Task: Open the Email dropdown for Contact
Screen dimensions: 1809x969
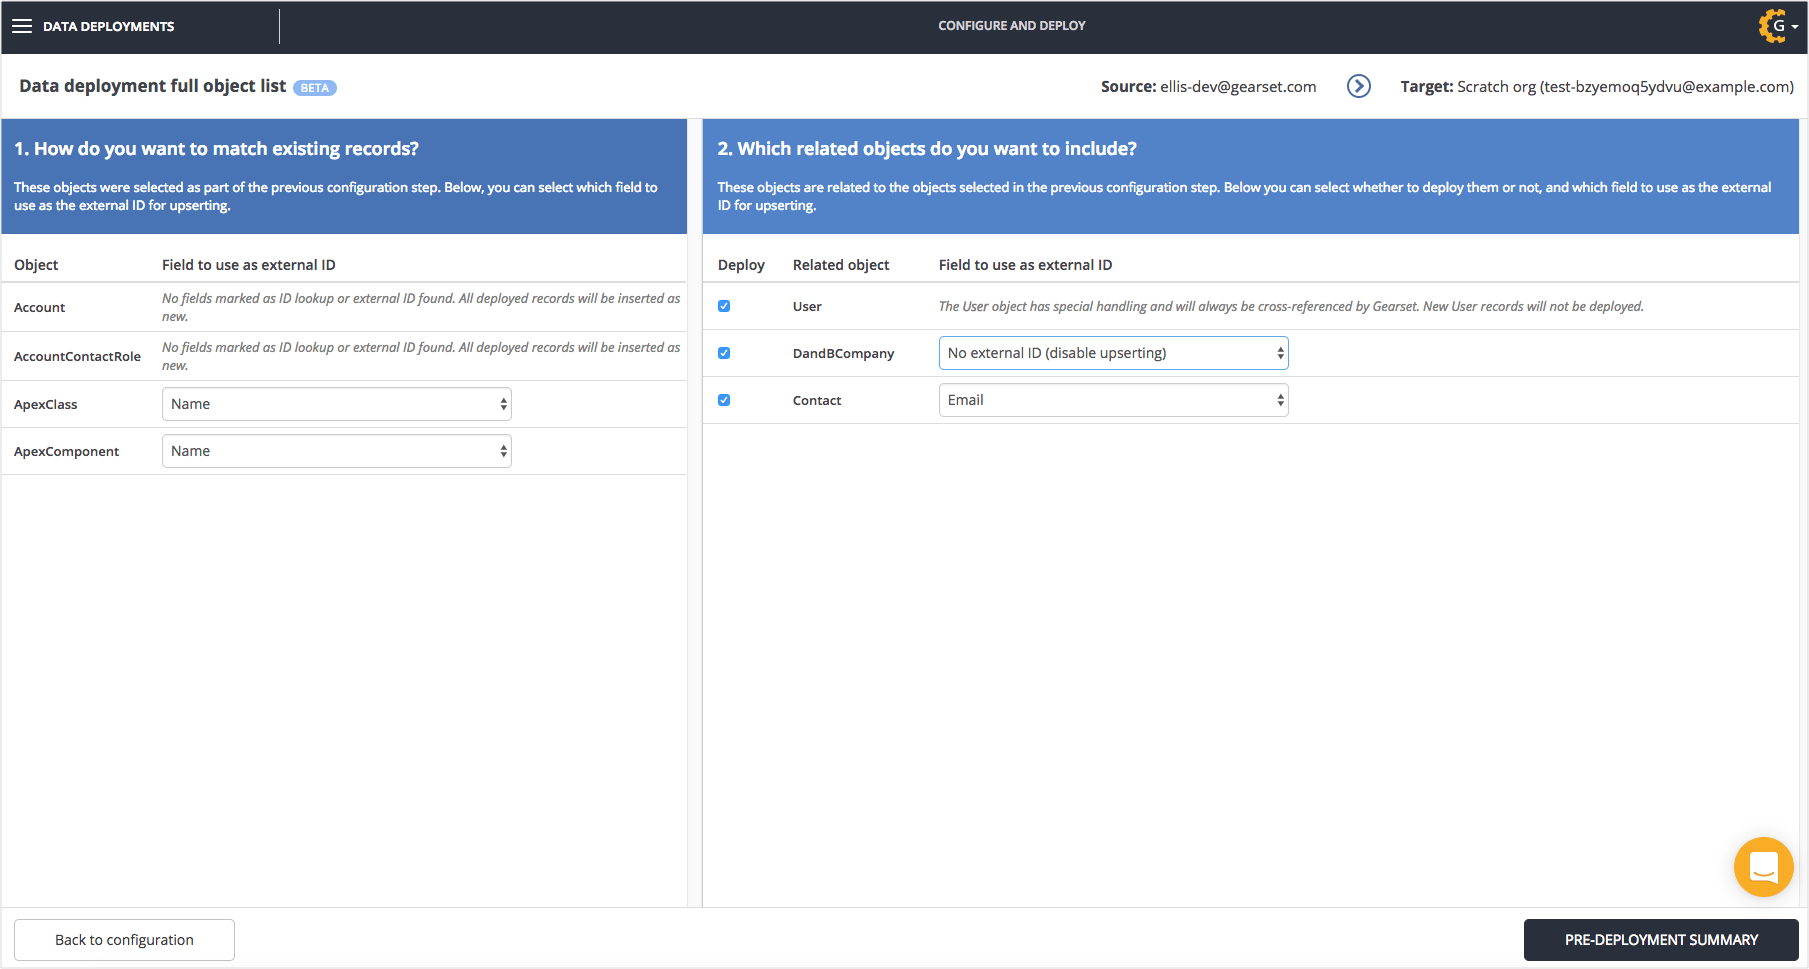Action: pos(1113,400)
